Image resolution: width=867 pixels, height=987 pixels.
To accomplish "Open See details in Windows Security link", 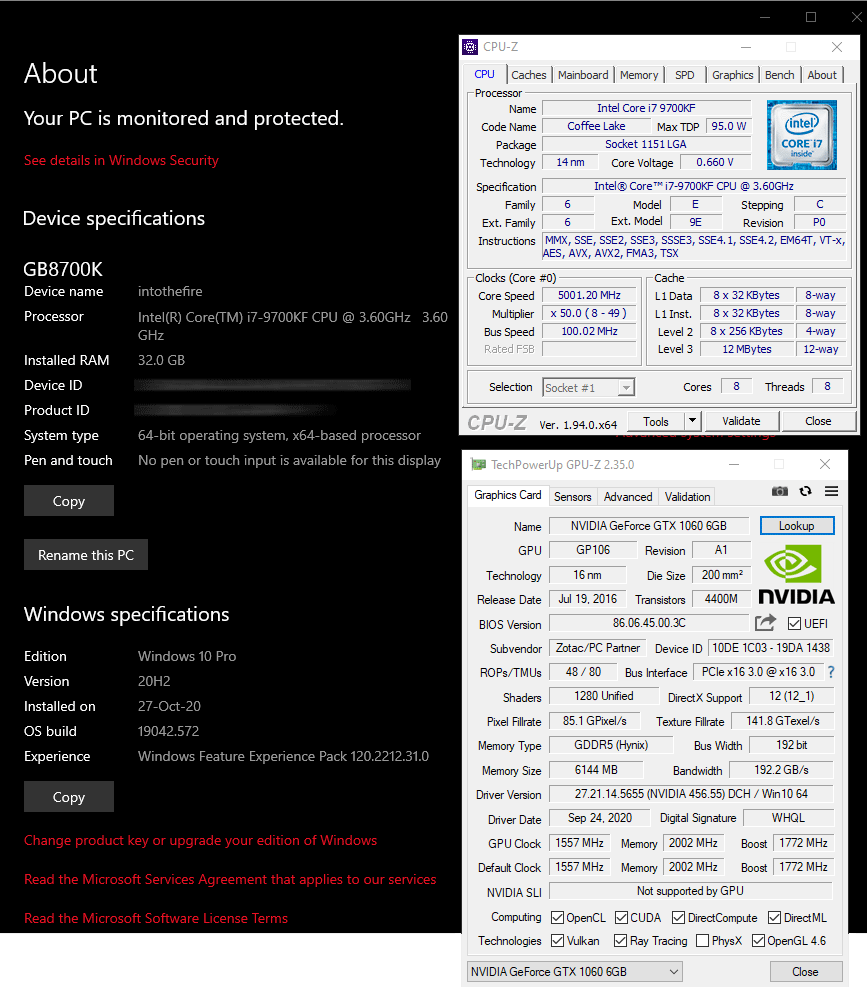I will pos(121,161).
